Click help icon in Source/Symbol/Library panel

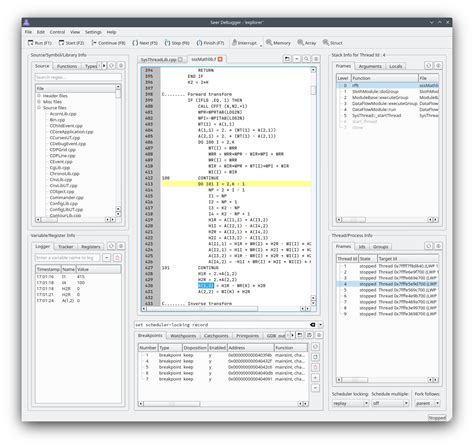pyautogui.click(x=121, y=66)
